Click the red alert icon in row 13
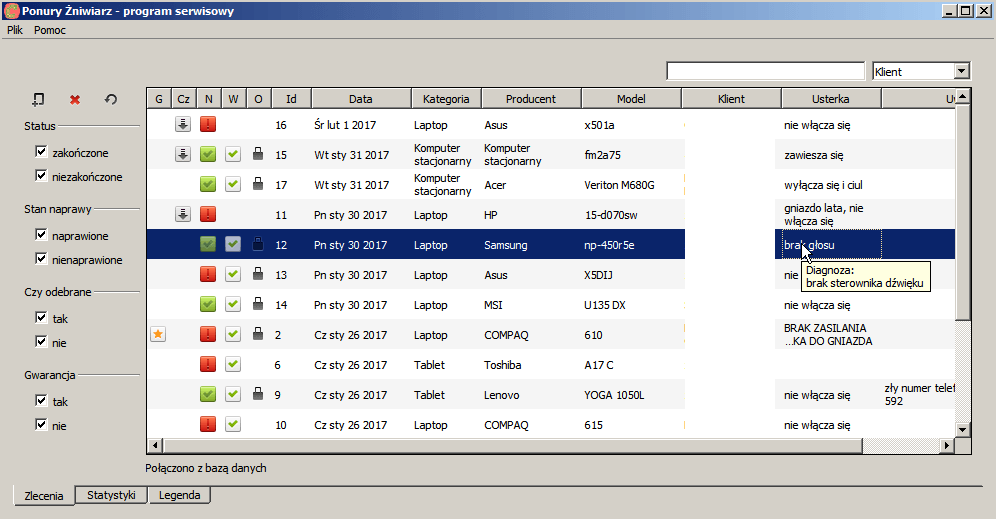 tap(208, 274)
